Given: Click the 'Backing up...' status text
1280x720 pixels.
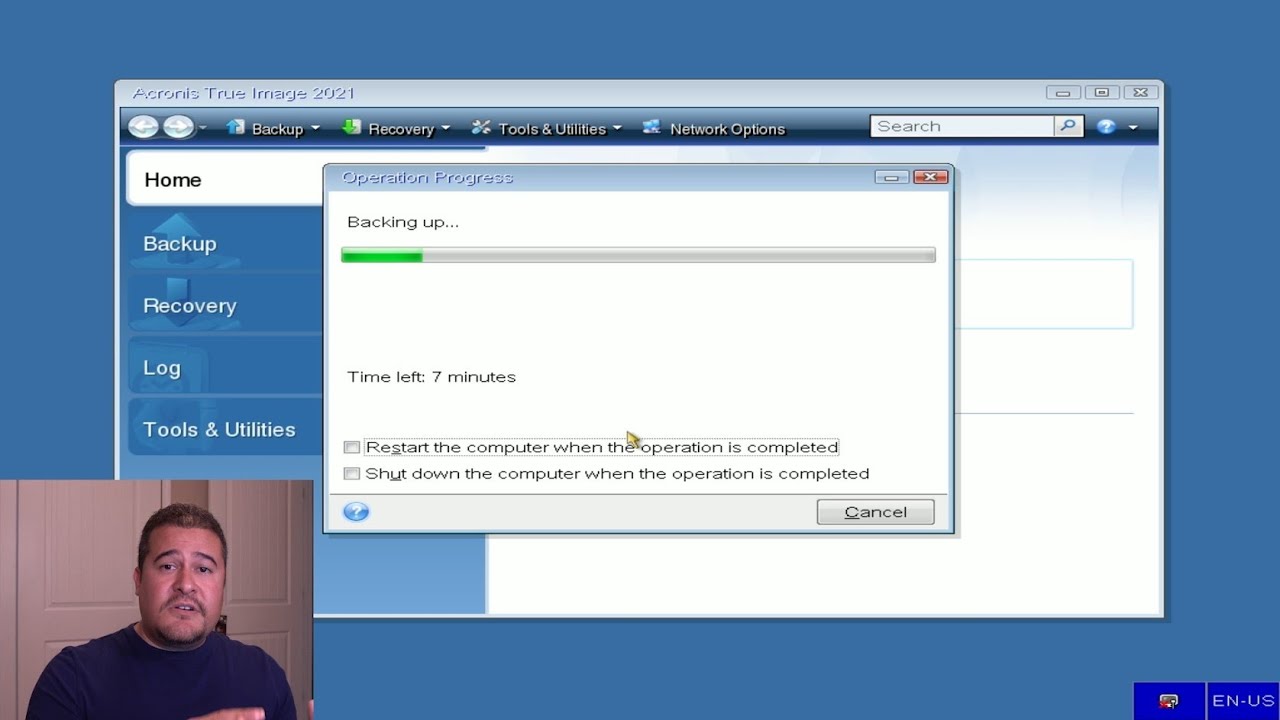Looking at the screenshot, I should coord(403,222).
